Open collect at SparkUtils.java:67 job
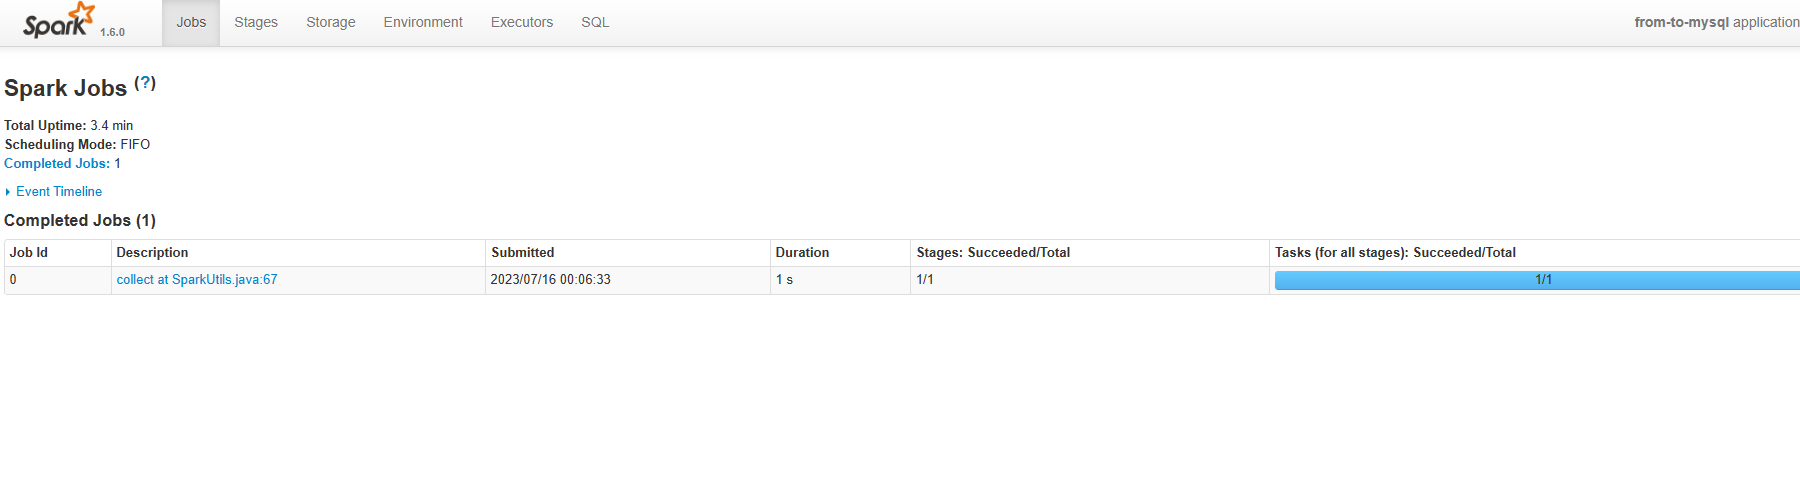The width and height of the screenshot is (1800, 479). point(197,280)
